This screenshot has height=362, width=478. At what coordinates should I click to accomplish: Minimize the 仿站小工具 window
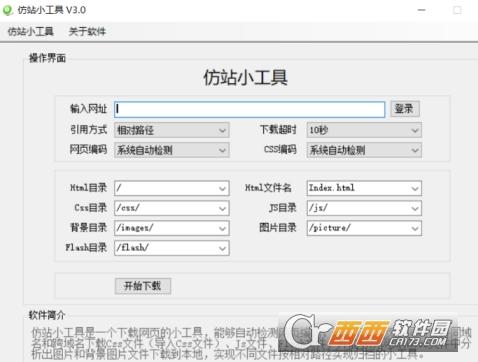(x=422, y=10)
